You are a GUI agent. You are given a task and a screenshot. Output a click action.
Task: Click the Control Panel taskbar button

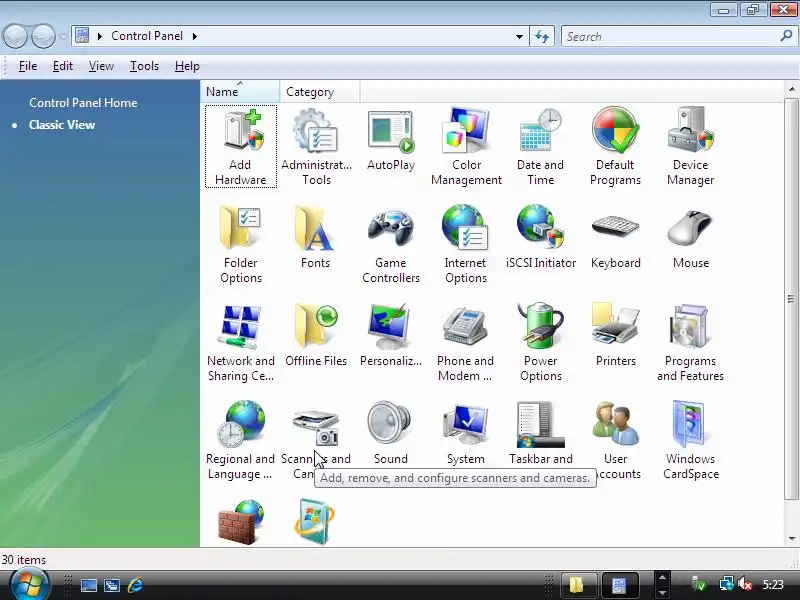620,585
